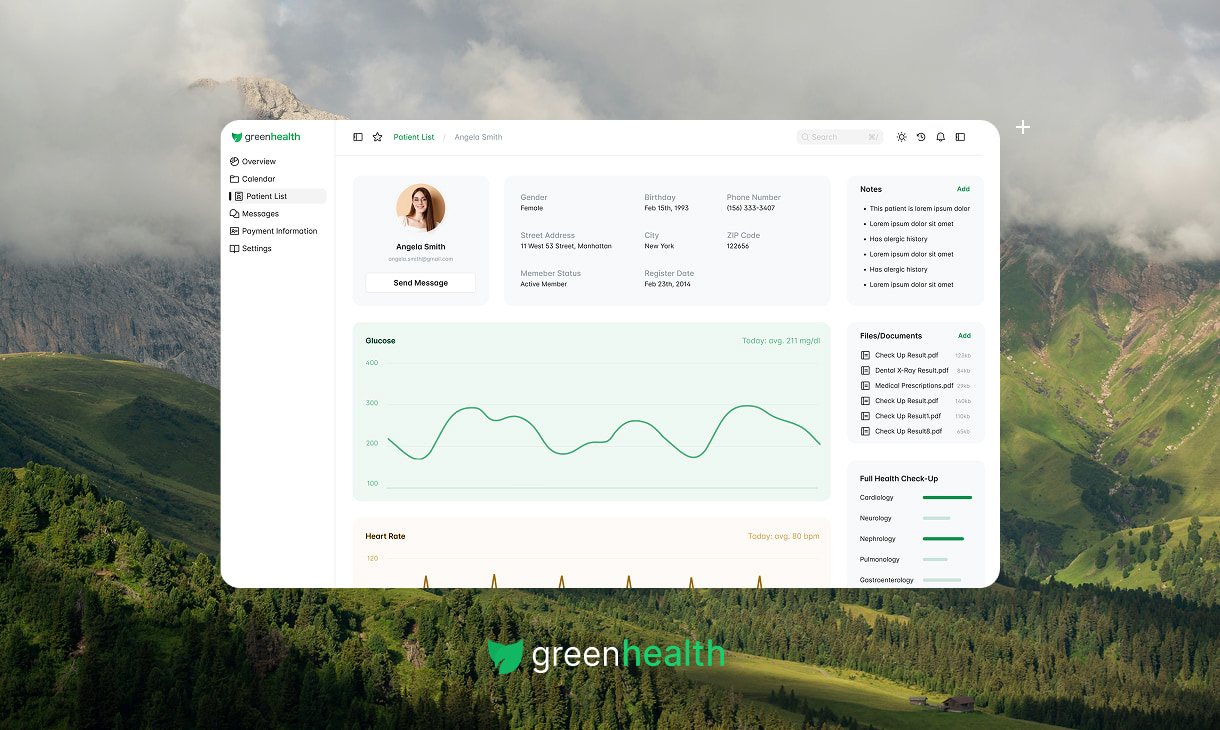This screenshot has height=730, width=1220.
Task: Click the star favorite icon
Action: (x=377, y=137)
